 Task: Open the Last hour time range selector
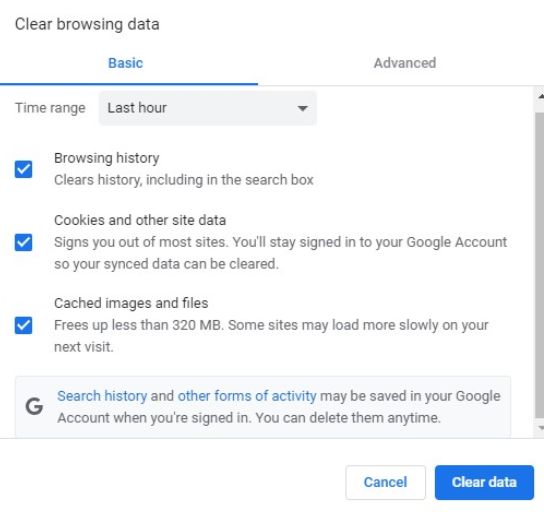(207, 108)
